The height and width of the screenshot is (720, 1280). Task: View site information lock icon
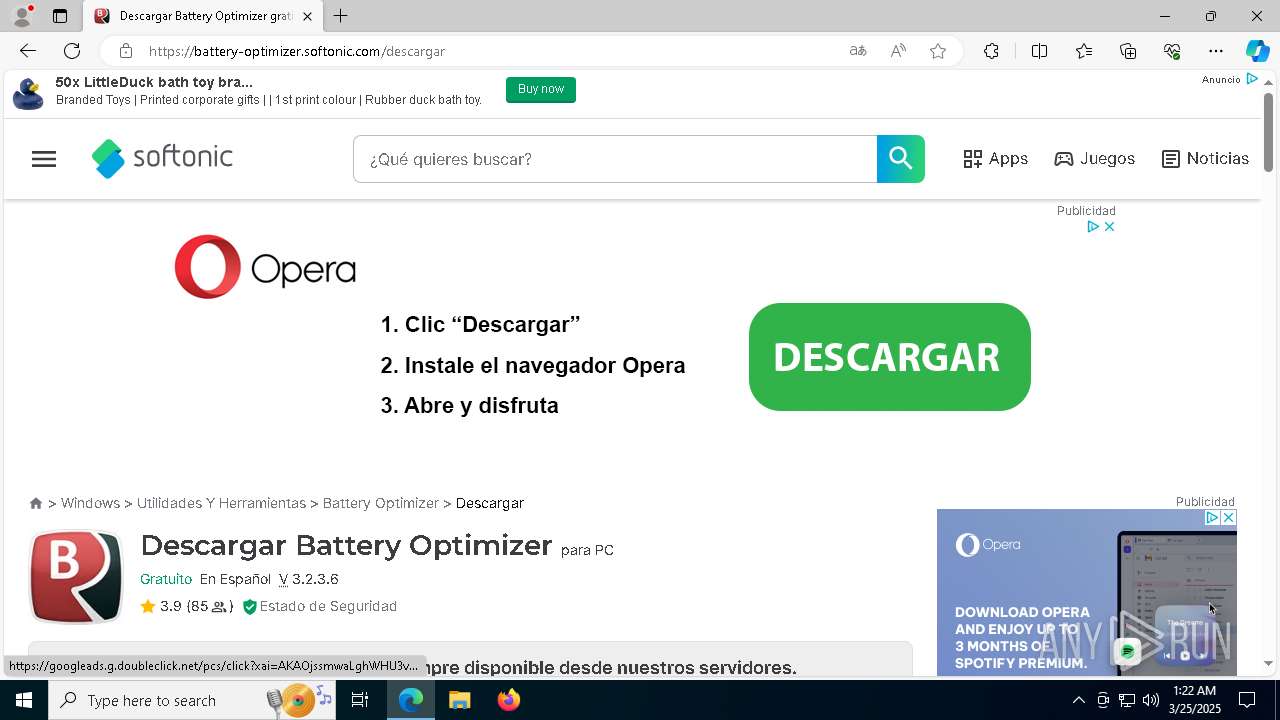click(x=125, y=51)
